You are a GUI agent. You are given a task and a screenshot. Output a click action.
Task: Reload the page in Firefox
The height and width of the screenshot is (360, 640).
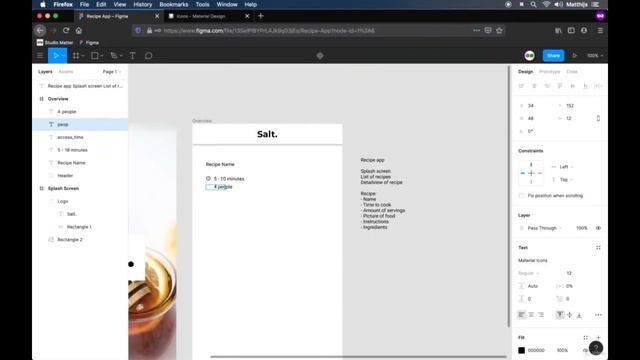tap(66, 30)
